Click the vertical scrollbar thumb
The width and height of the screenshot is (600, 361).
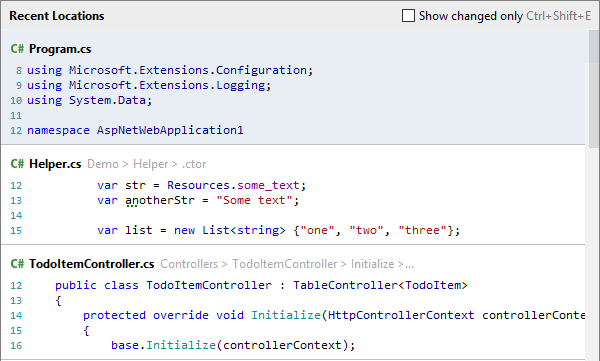click(594, 88)
